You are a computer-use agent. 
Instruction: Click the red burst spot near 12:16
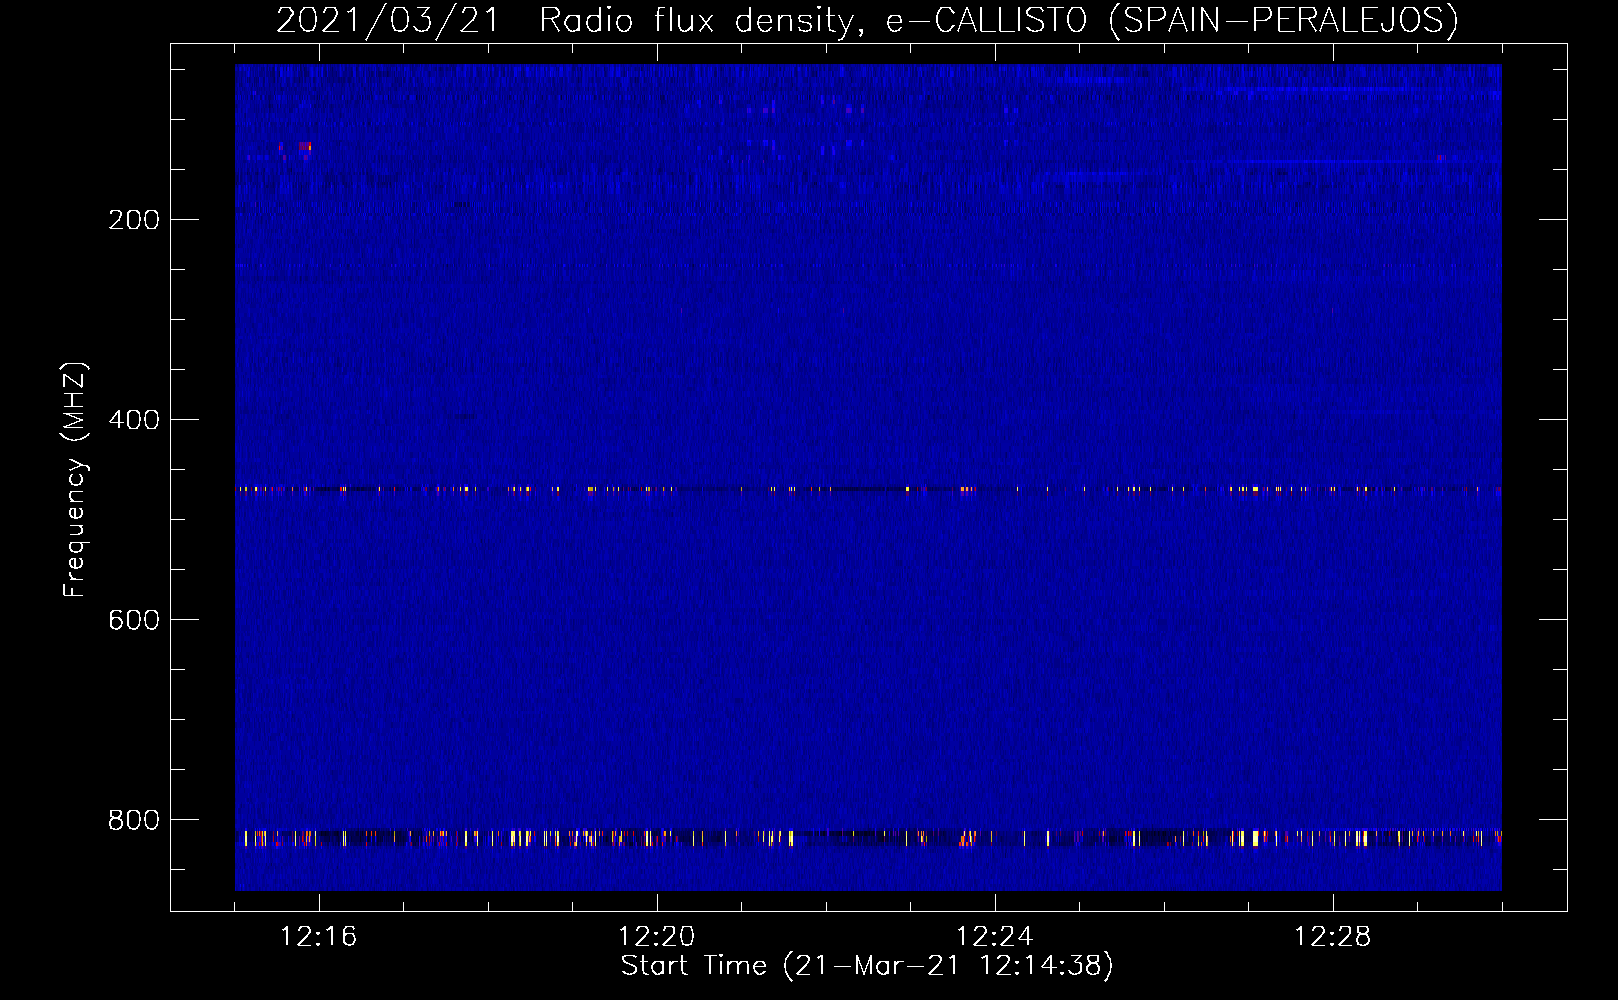coord(305,147)
